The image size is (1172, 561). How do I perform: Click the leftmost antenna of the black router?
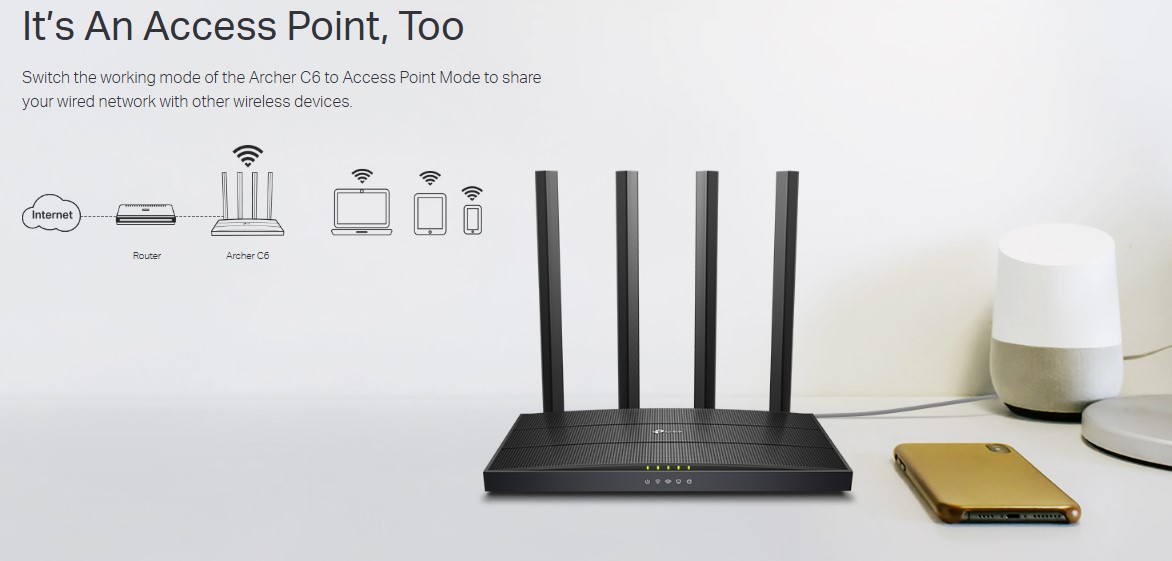click(549, 291)
